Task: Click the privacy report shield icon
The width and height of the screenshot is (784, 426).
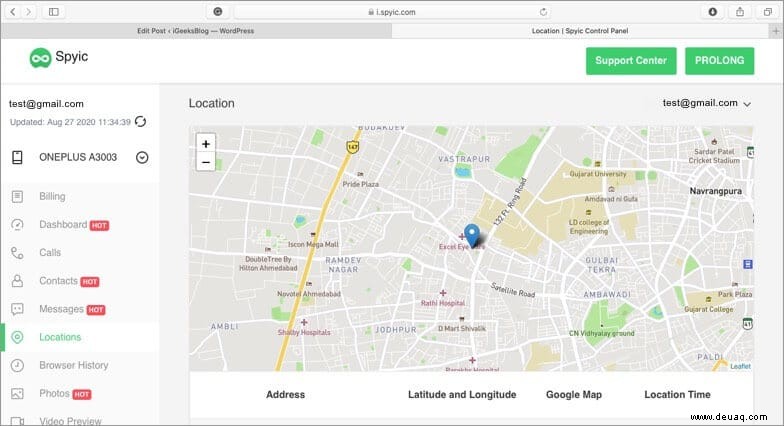Action: click(x=218, y=12)
